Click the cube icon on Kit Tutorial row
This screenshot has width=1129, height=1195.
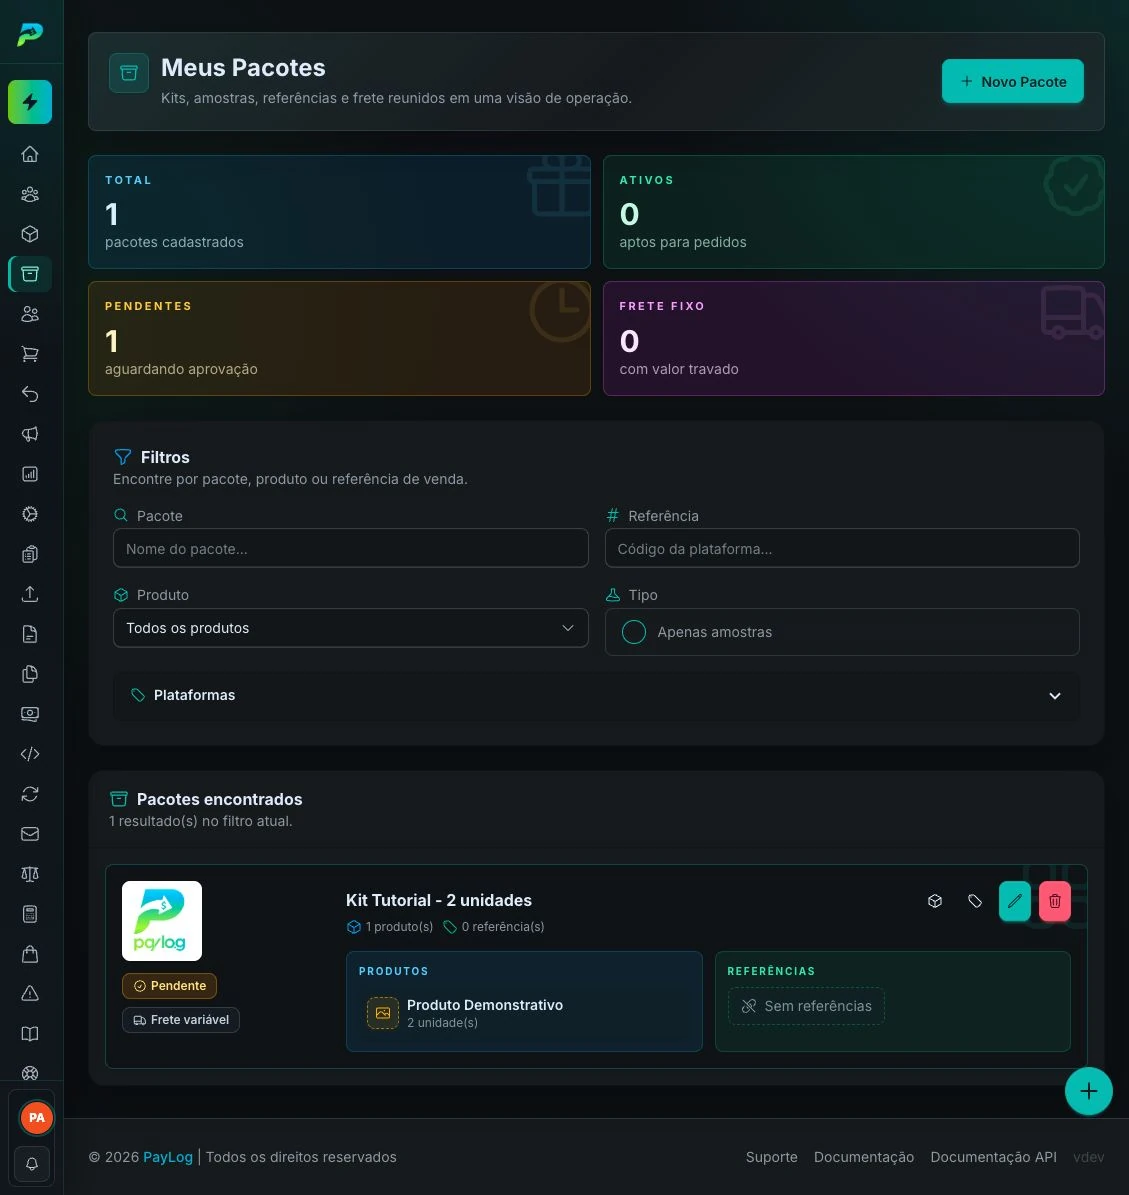pyautogui.click(x=935, y=901)
